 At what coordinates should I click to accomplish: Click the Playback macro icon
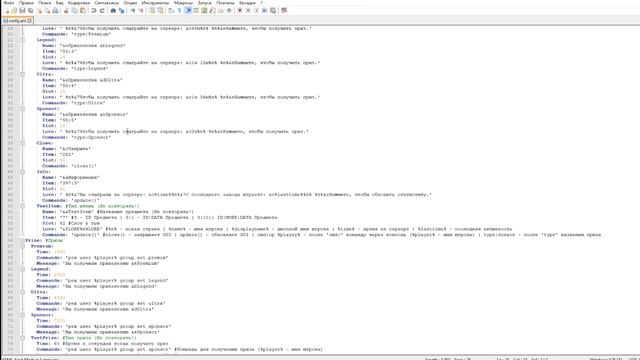click(x=256, y=10)
